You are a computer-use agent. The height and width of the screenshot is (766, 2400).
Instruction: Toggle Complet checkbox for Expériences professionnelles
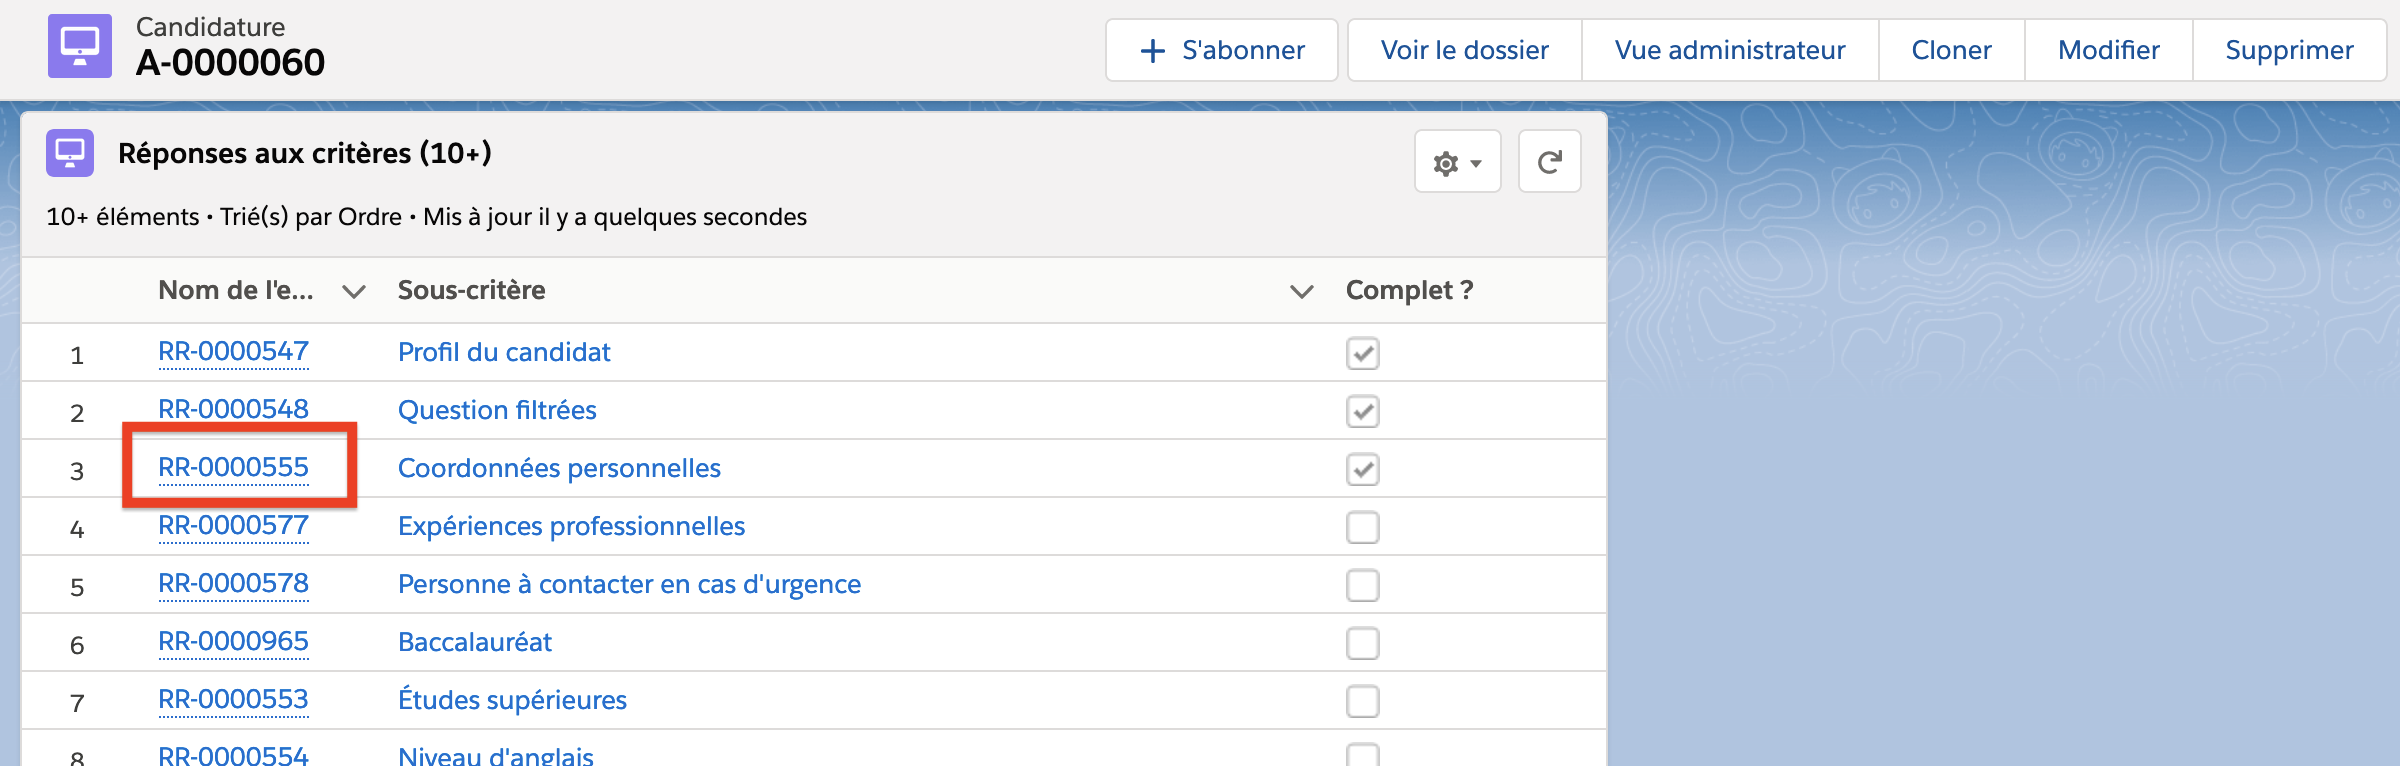1362,527
